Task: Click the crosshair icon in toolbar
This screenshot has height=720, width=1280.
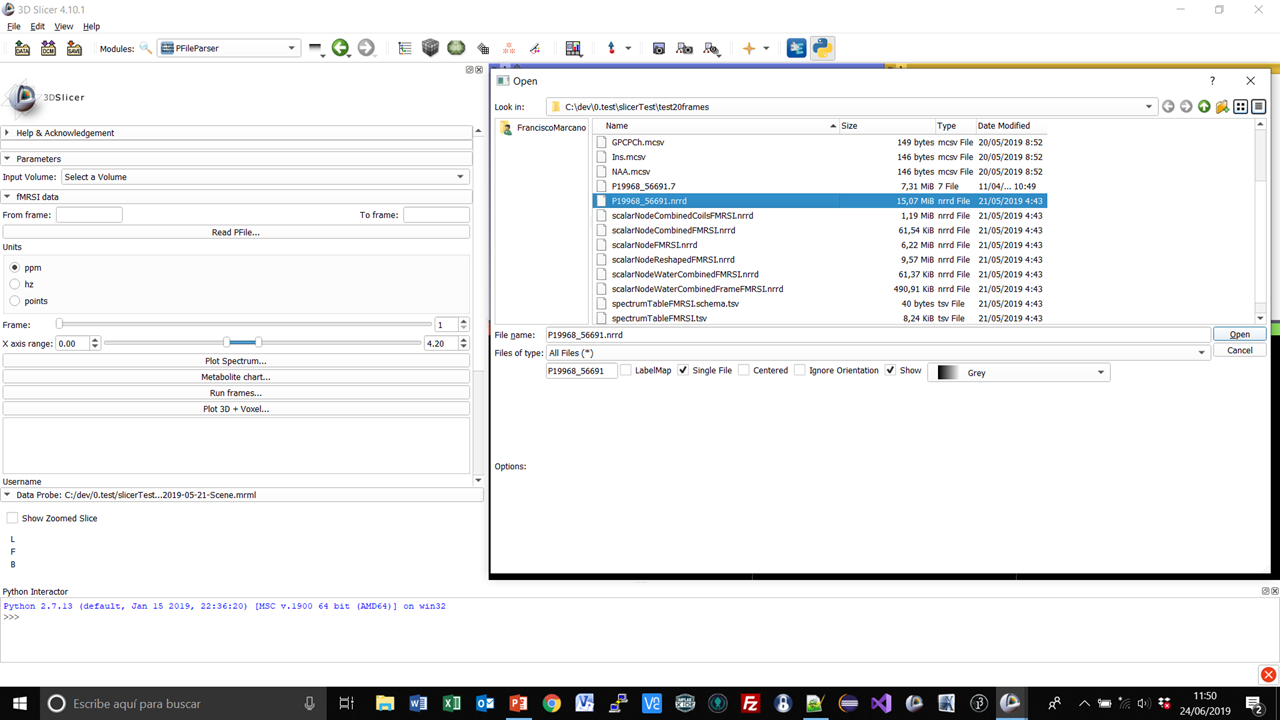Action: (748, 48)
